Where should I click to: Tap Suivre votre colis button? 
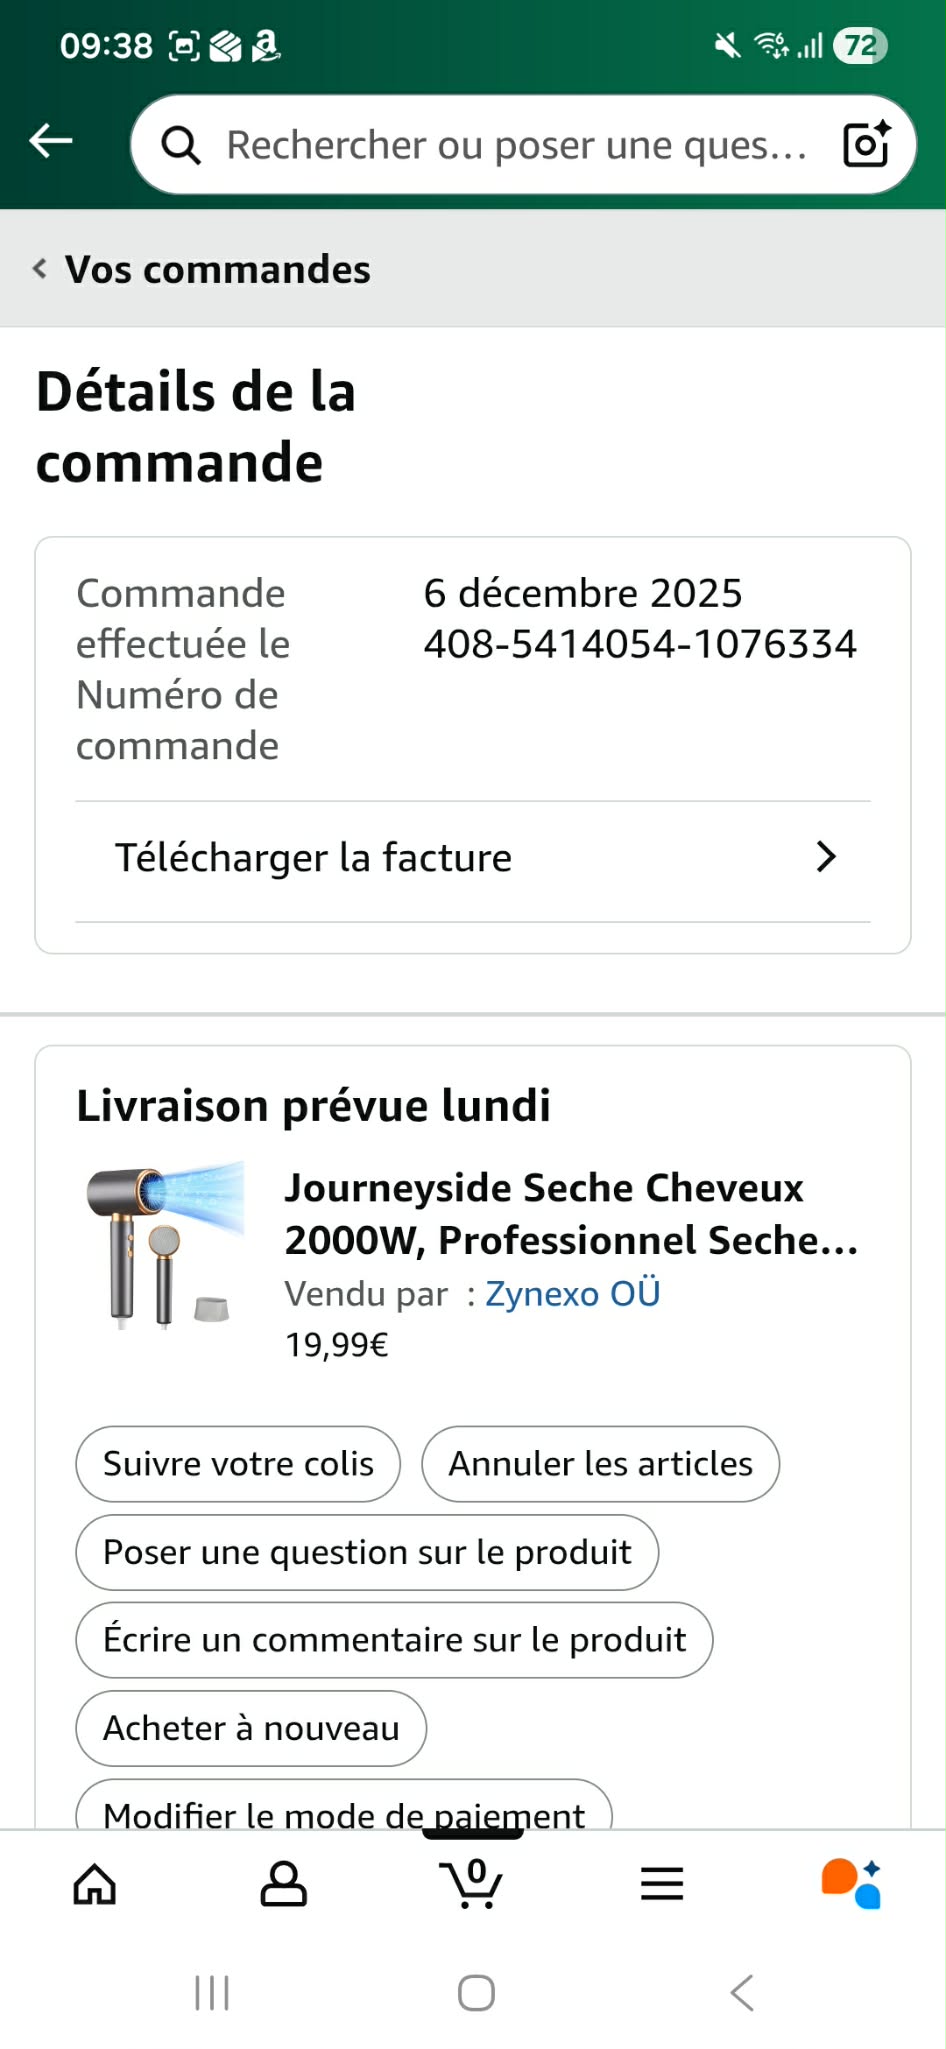click(238, 1464)
